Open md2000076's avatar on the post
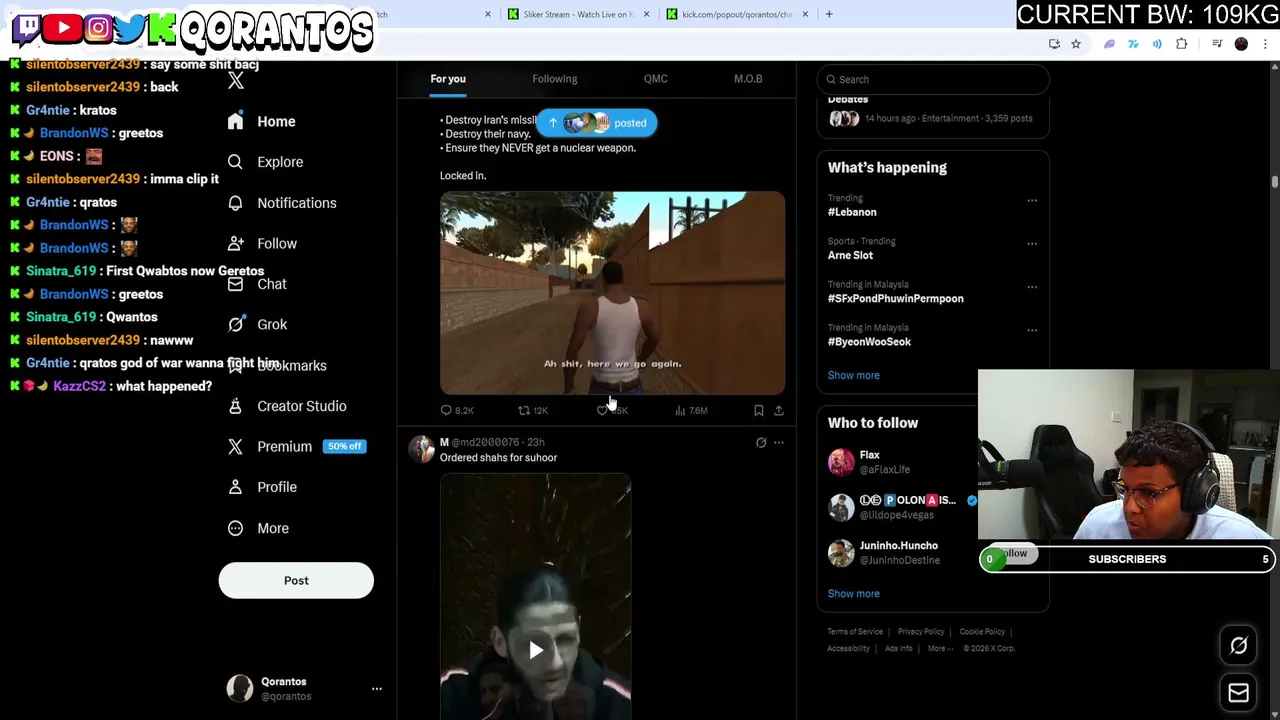This screenshot has height=720, width=1280. click(421, 449)
